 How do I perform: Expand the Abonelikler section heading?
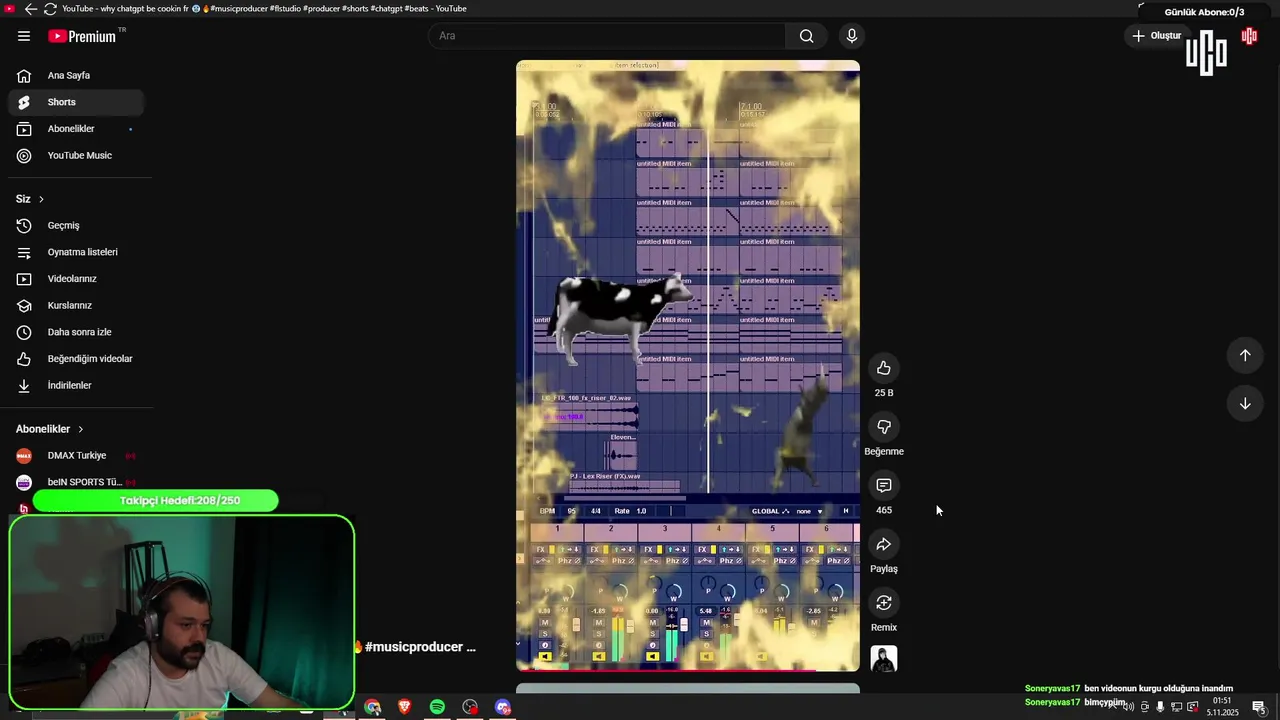click(x=50, y=429)
